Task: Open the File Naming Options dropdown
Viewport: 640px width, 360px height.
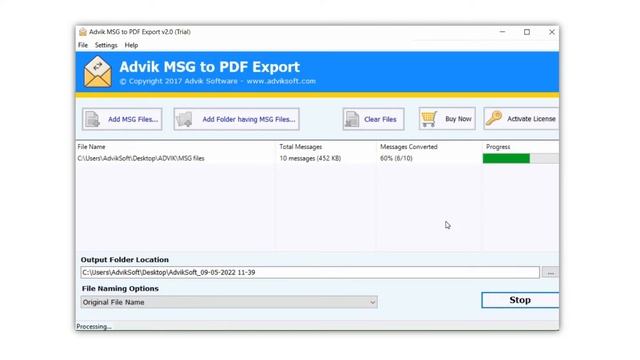Action: [x=229, y=302]
